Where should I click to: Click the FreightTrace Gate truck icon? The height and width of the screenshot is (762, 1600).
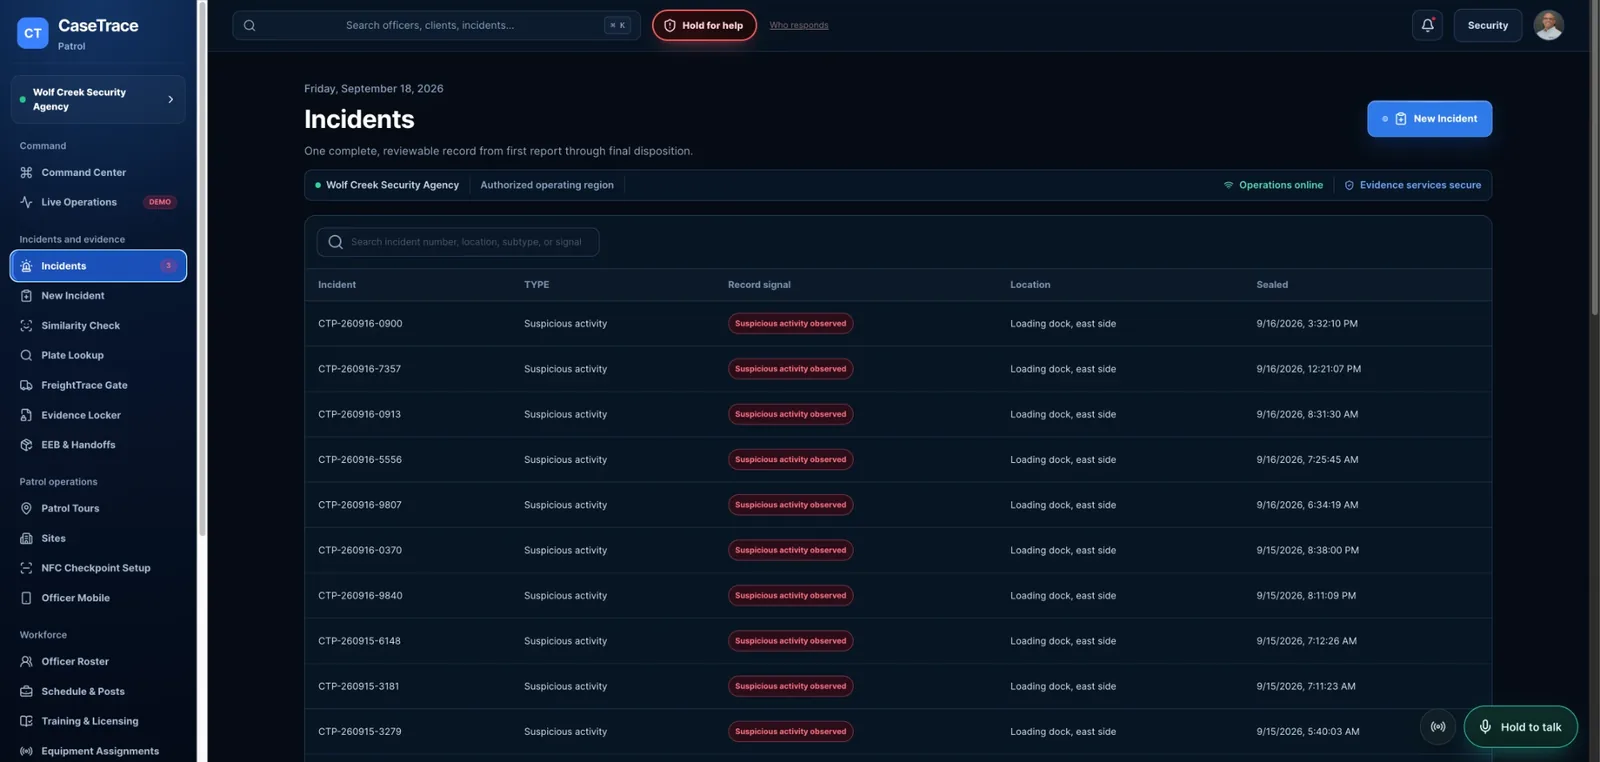pos(26,385)
